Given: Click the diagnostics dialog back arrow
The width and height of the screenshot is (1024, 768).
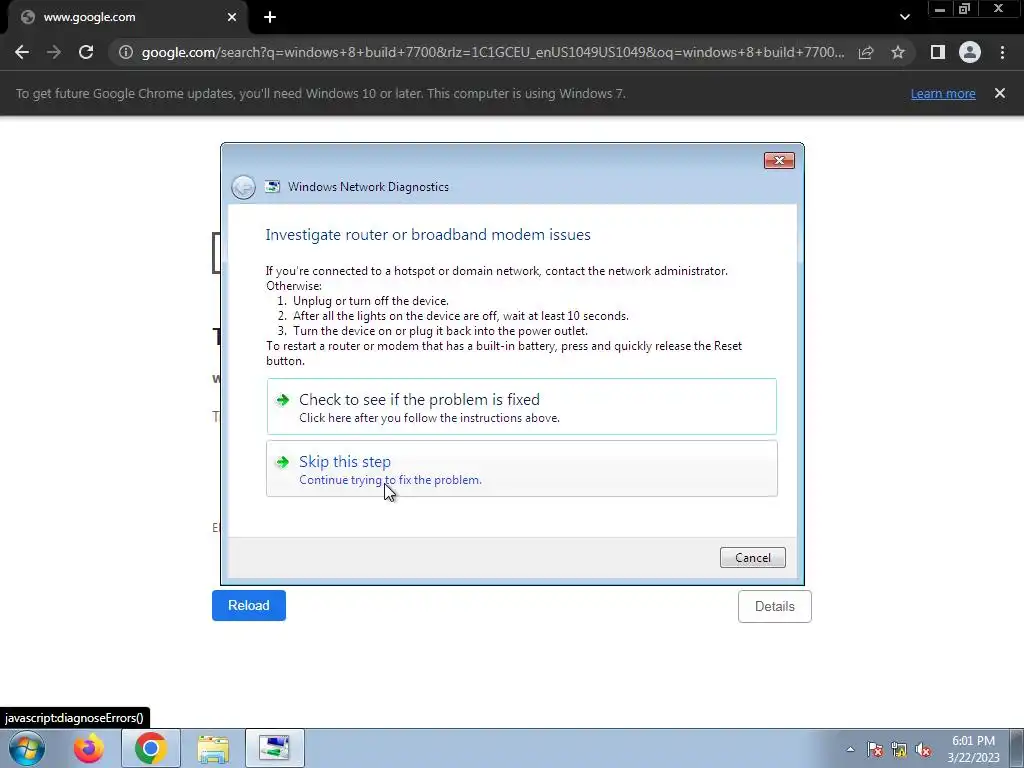Looking at the screenshot, I should 244,187.
